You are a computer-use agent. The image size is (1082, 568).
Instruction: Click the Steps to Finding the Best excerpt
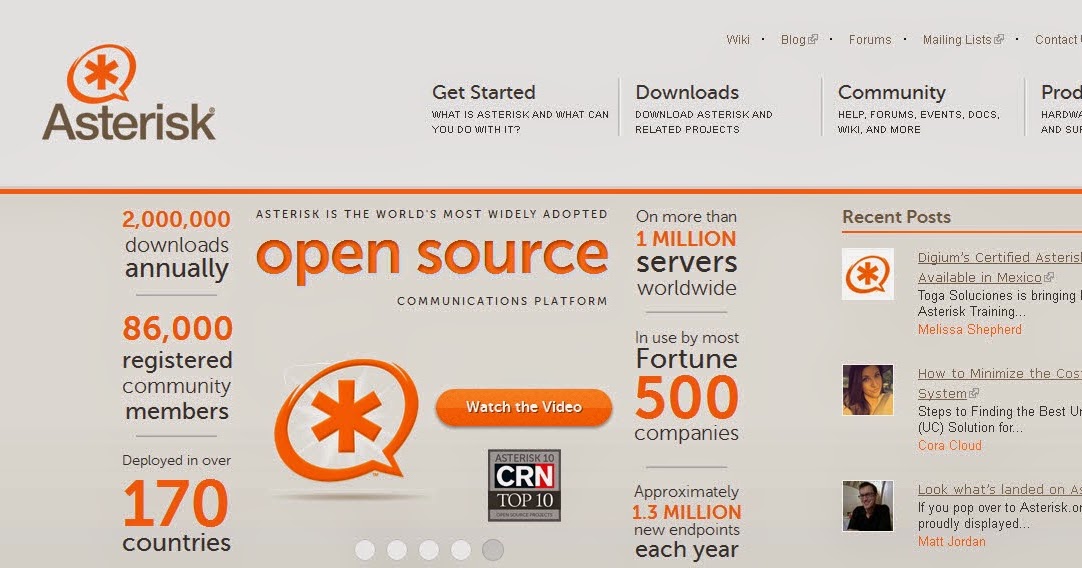[x=999, y=420]
